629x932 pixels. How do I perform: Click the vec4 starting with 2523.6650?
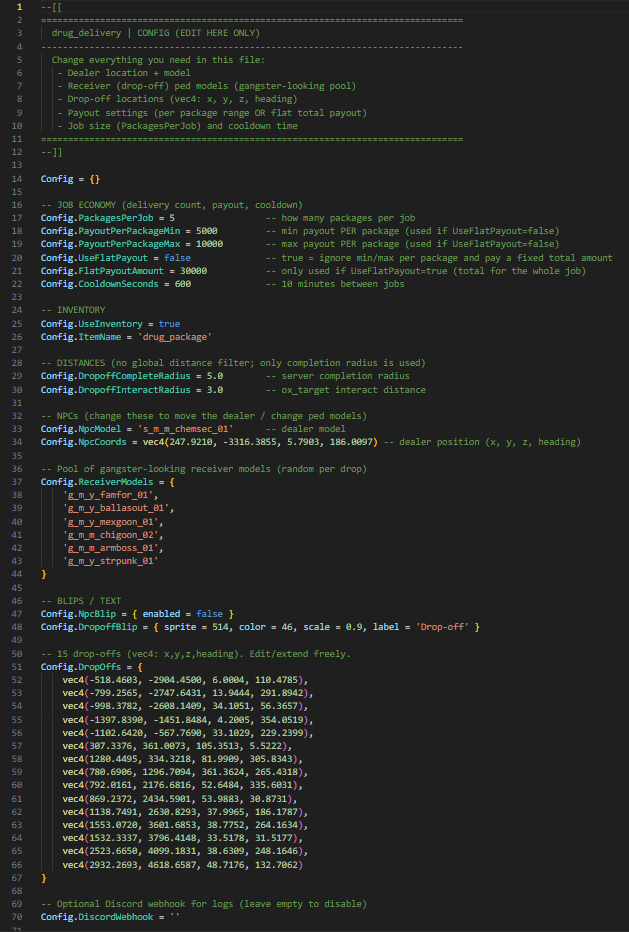pyautogui.click(x=185, y=851)
